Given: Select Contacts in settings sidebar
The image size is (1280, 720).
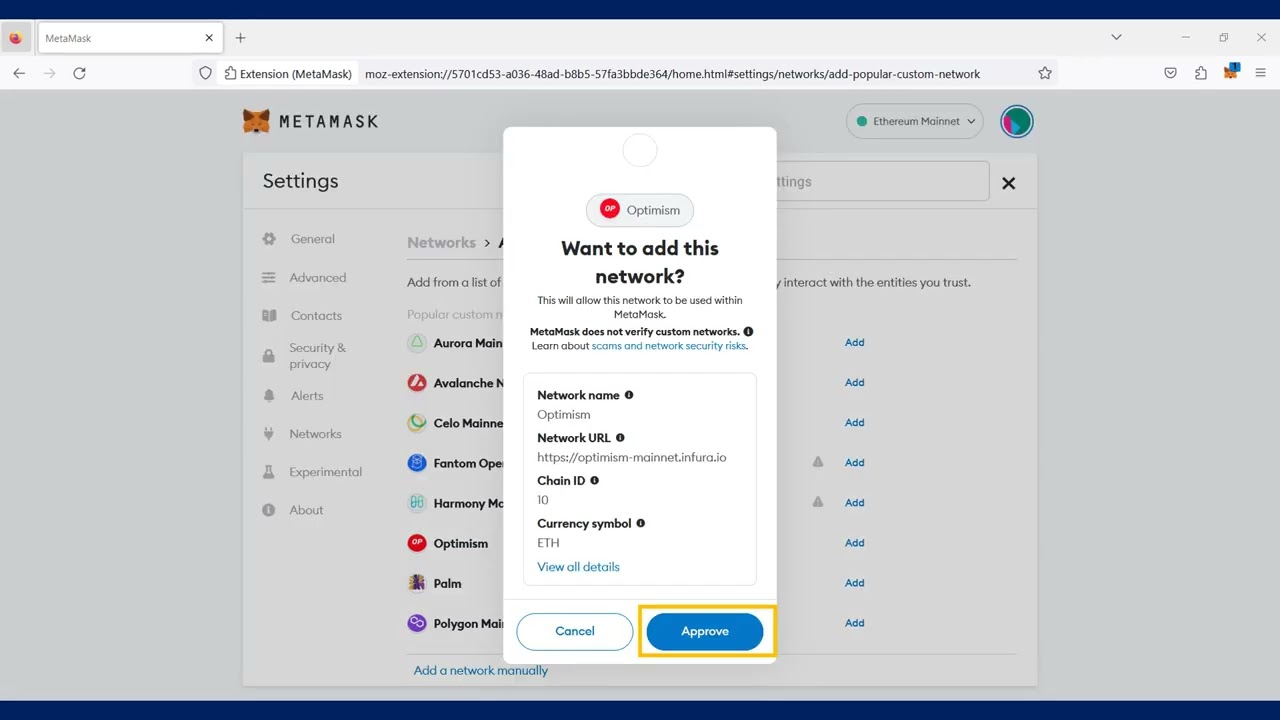Looking at the screenshot, I should [316, 316].
